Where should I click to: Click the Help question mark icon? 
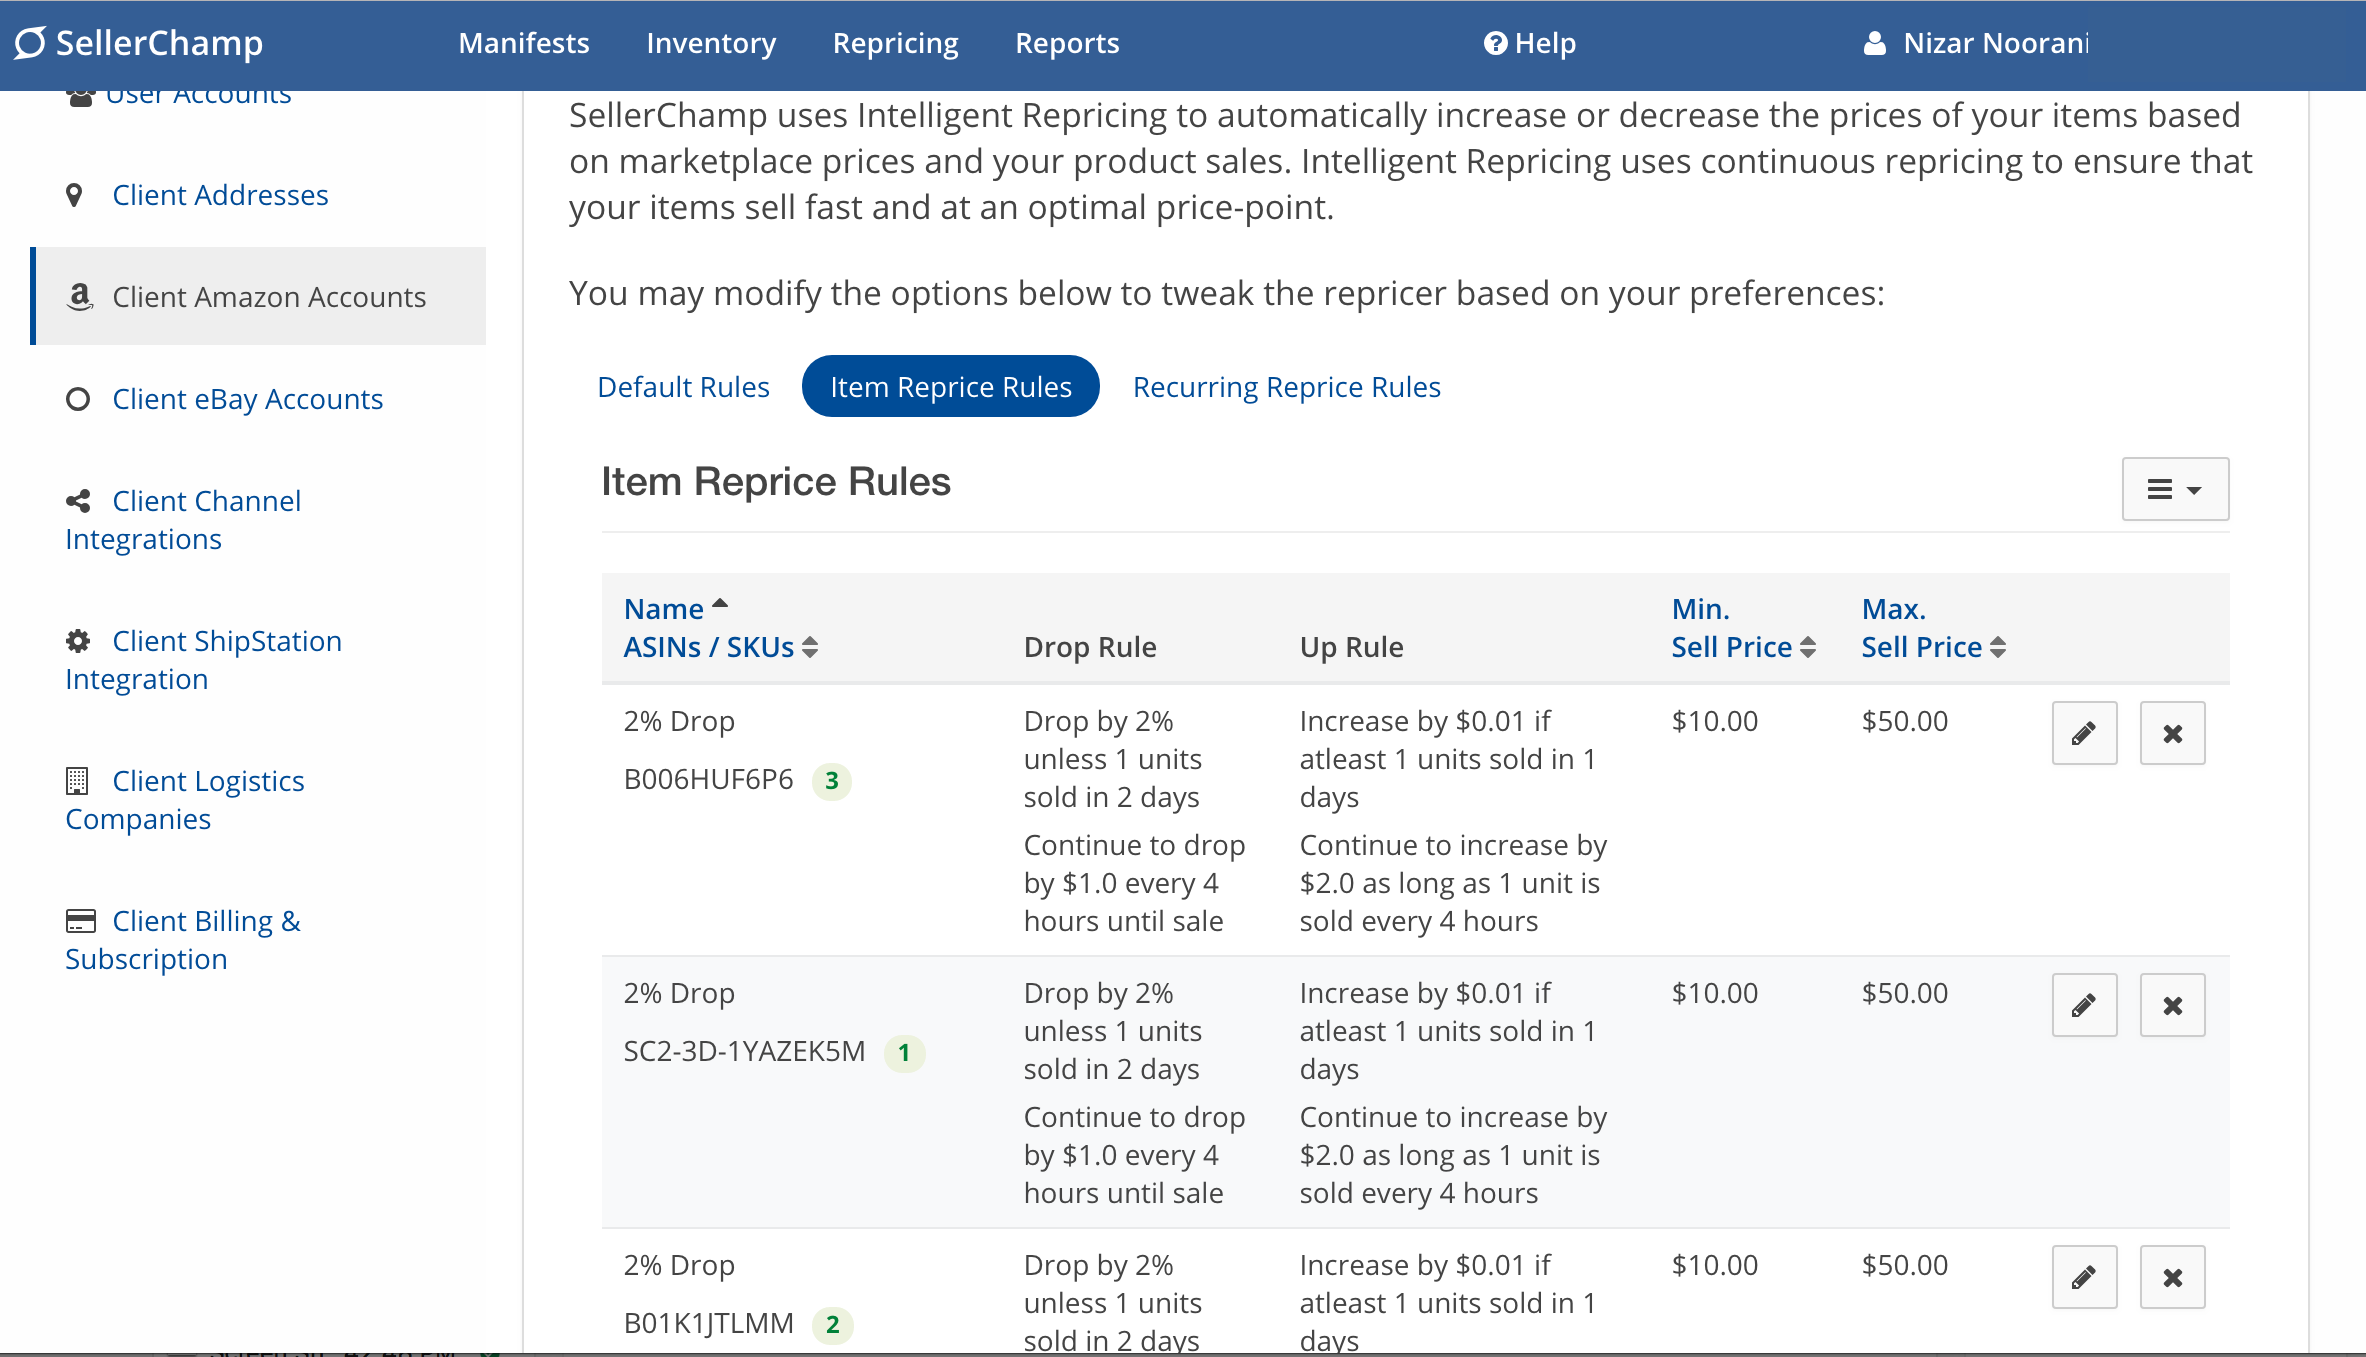pos(1495,43)
